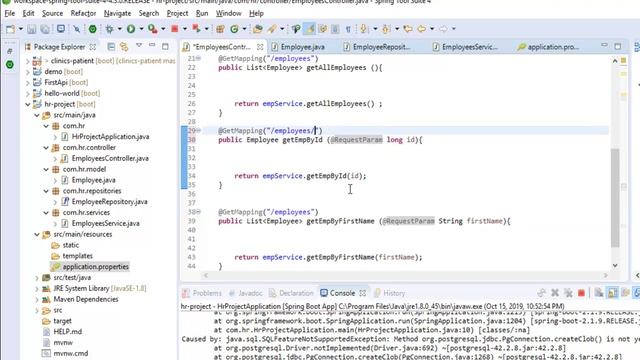Click the Next Annotation icon
640x360 pixels.
click(363, 29)
